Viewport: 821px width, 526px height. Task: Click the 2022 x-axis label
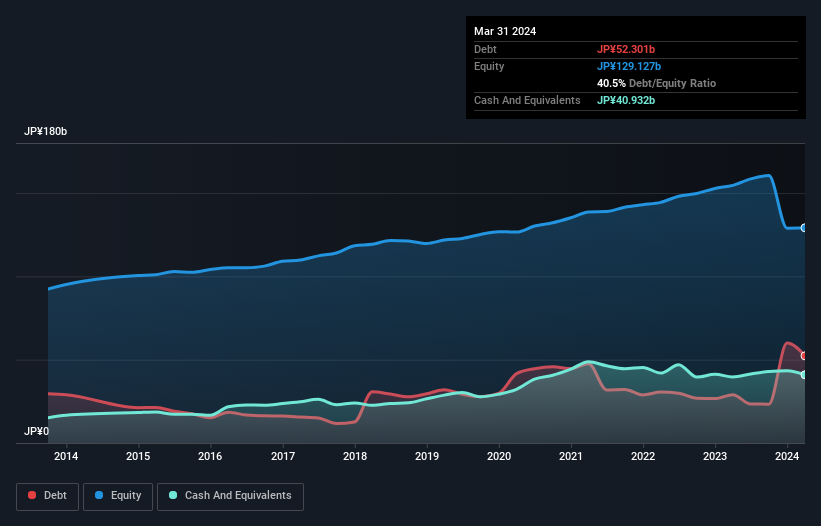tap(643, 456)
